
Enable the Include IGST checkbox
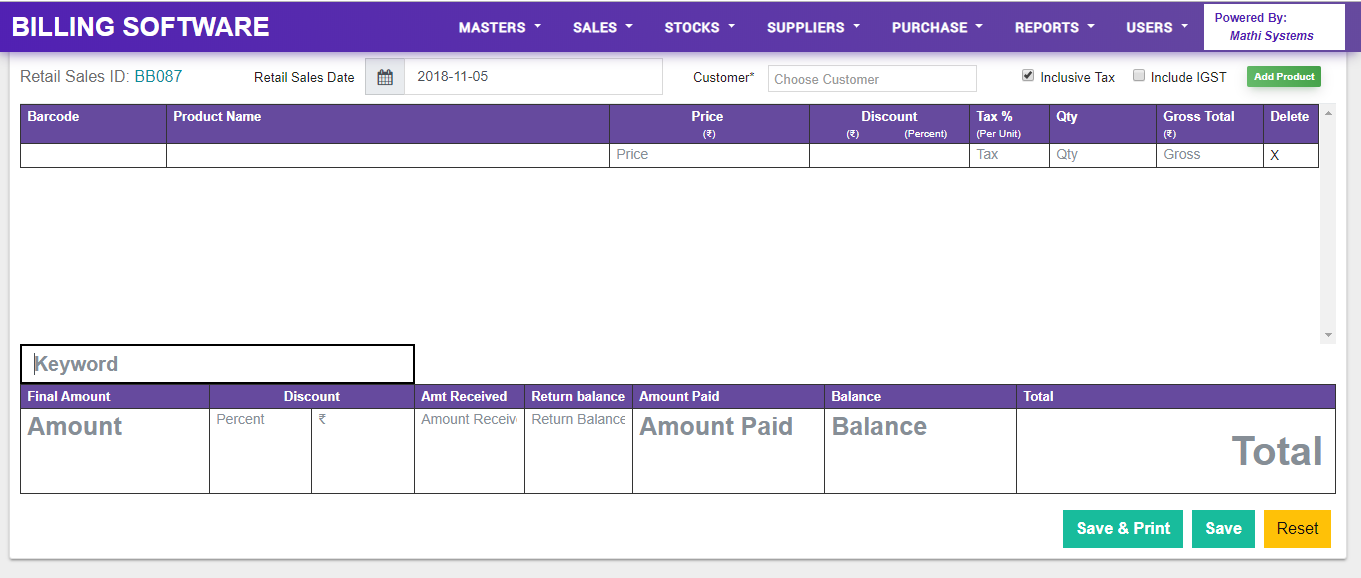(x=1139, y=75)
